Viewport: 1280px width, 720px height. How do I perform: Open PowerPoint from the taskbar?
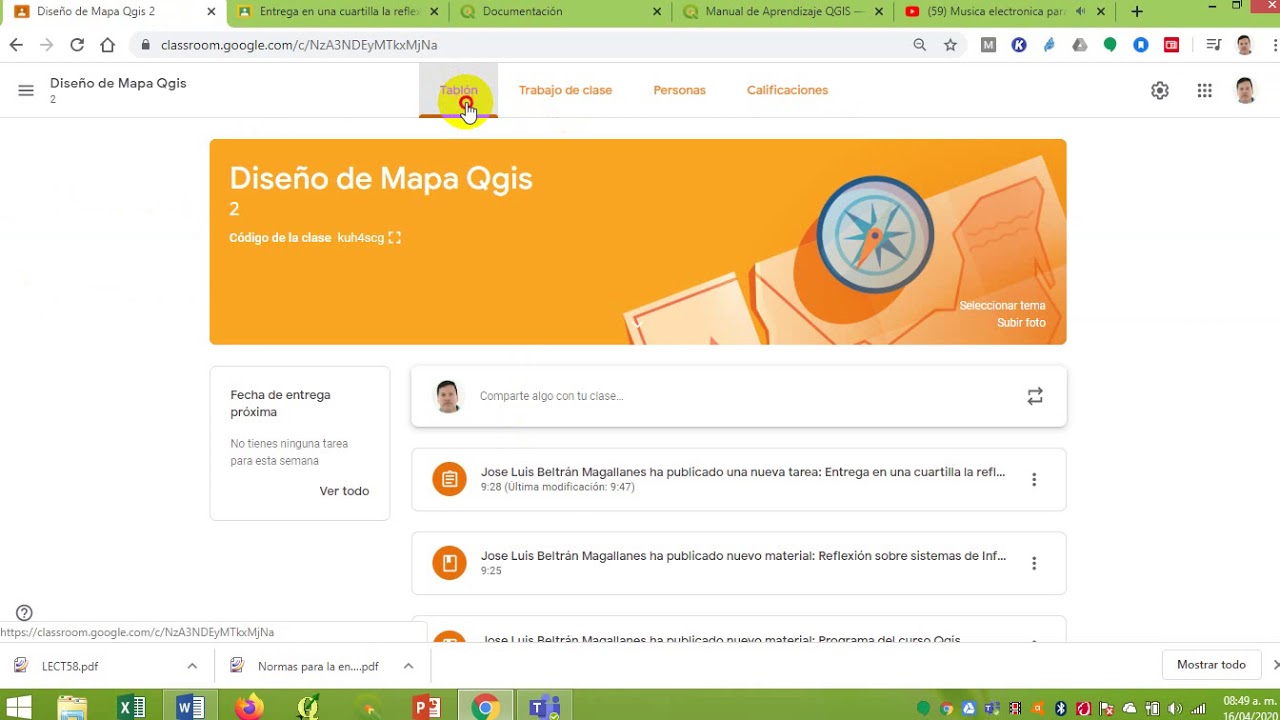click(427, 708)
